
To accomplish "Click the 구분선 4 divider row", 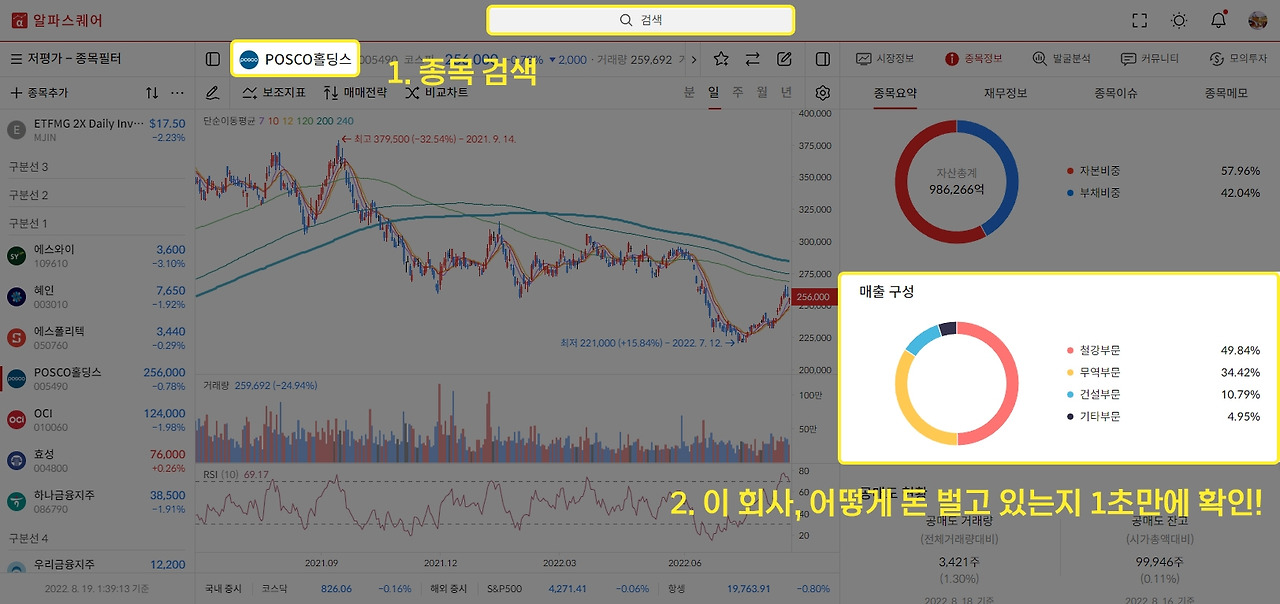I will click(x=96, y=538).
